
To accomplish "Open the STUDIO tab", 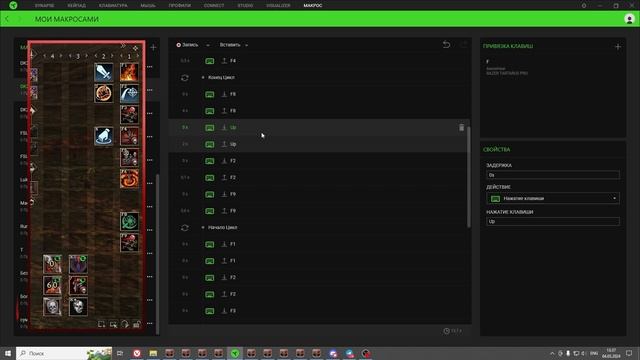I will [x=245, y=6].
